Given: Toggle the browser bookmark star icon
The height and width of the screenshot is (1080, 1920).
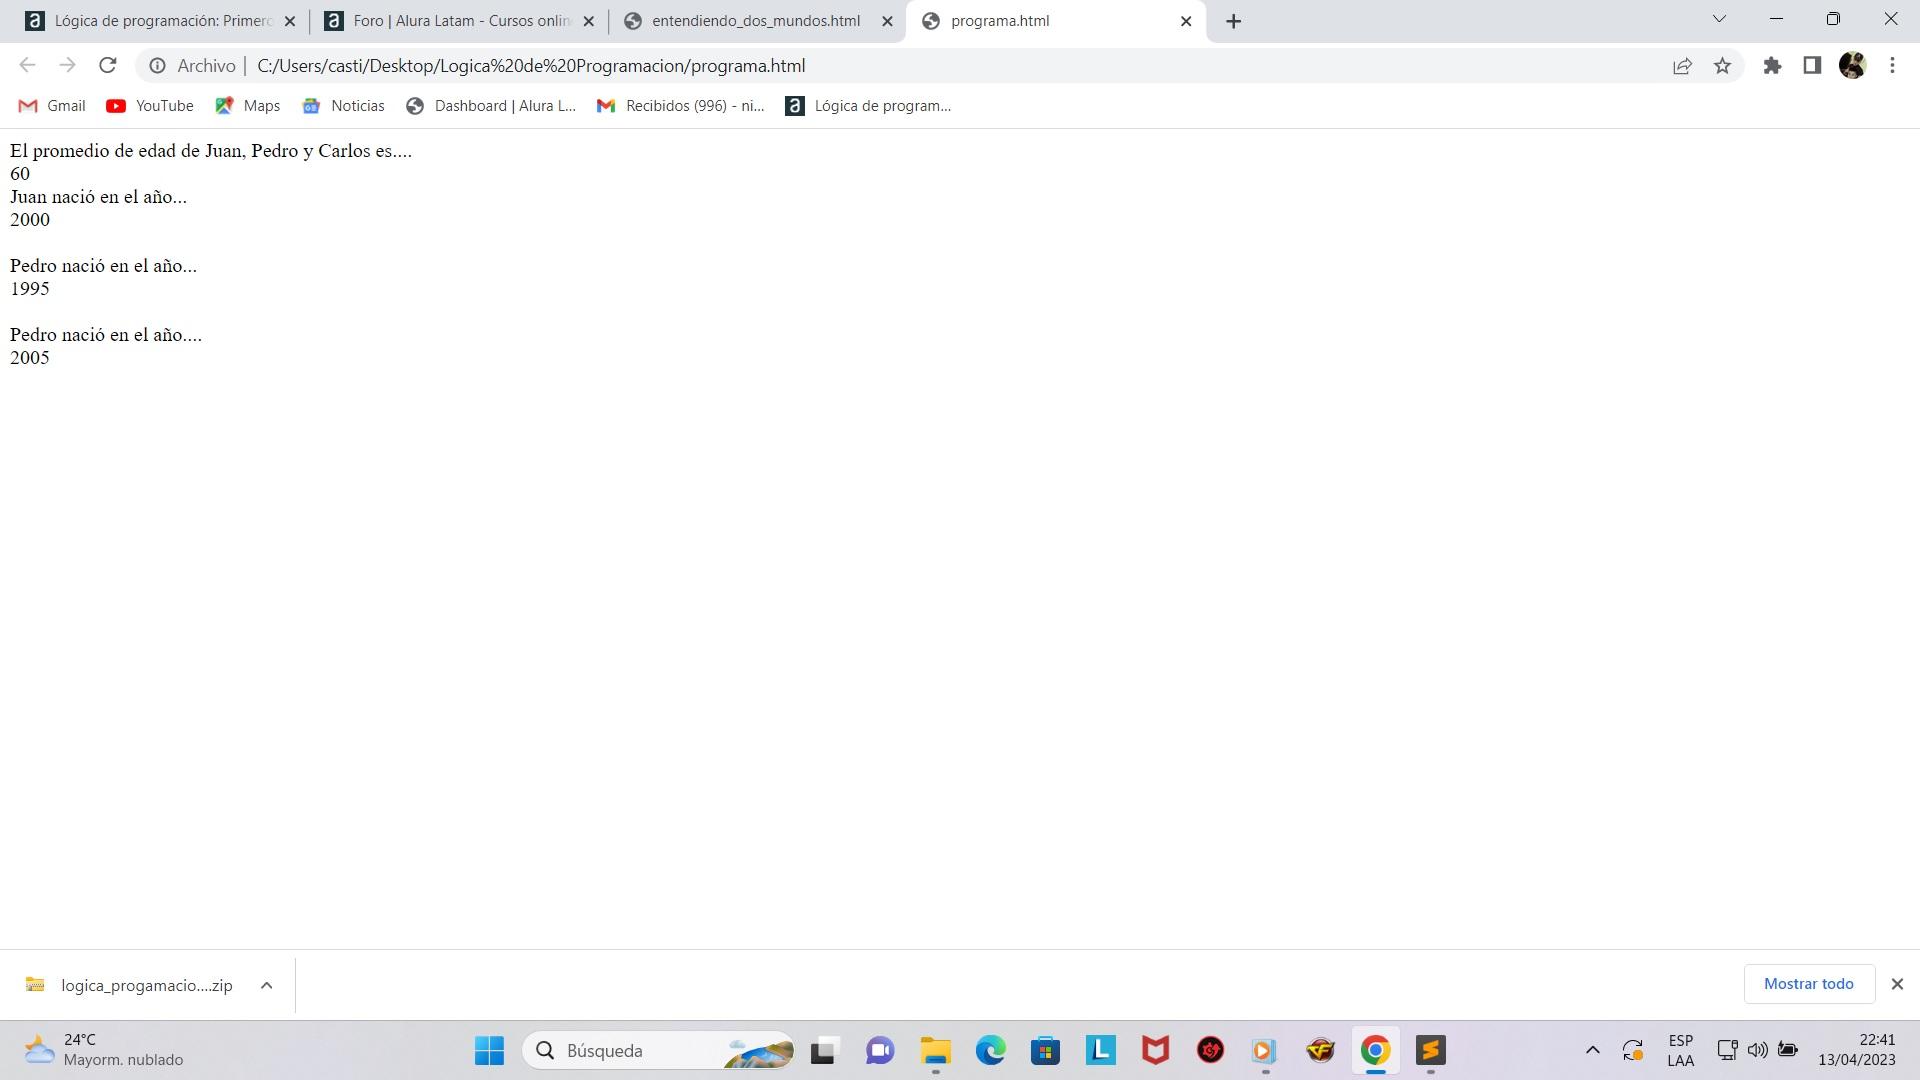Looking at the screenshot, I should (x=1724, y=65).
